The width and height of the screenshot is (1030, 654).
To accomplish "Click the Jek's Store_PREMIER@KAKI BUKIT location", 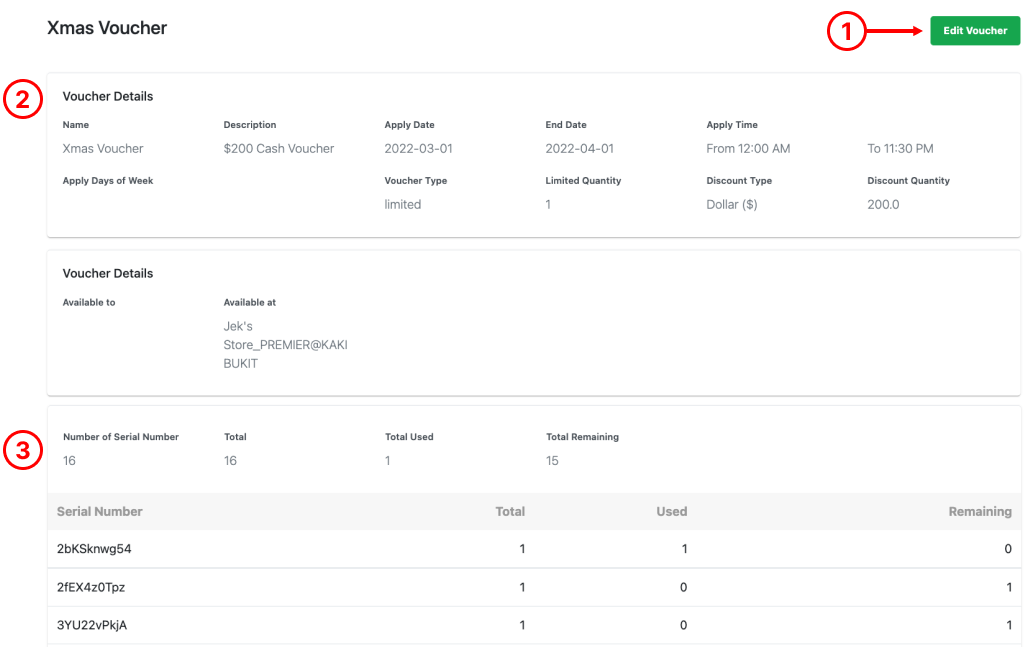I will pos(285,345).
